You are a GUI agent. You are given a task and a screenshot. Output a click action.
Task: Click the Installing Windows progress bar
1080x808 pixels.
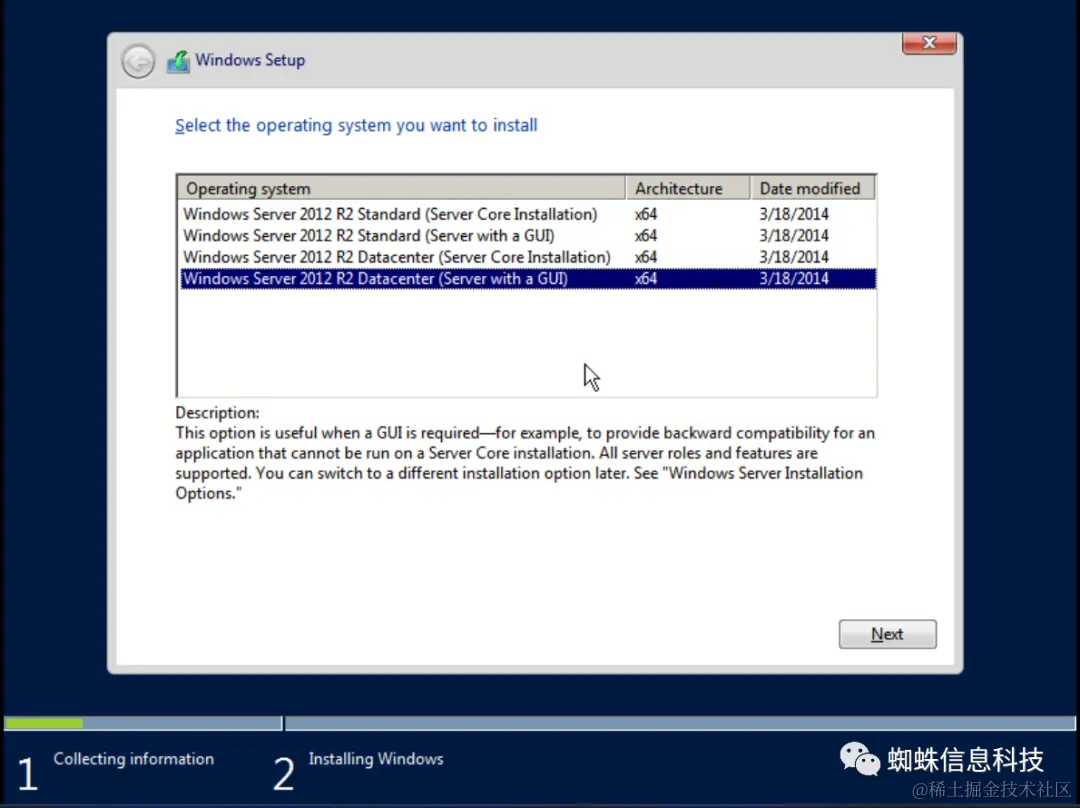pos(680,723)
